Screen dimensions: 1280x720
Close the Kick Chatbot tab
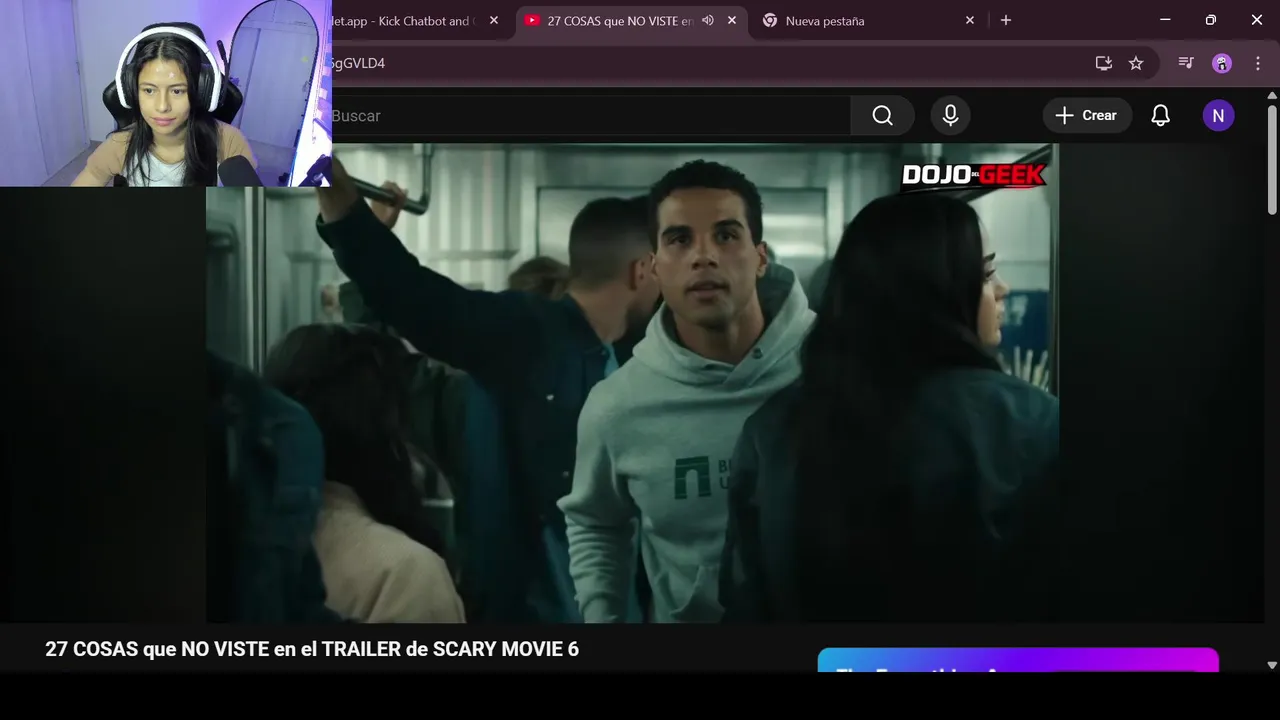[x=494, y=20]
